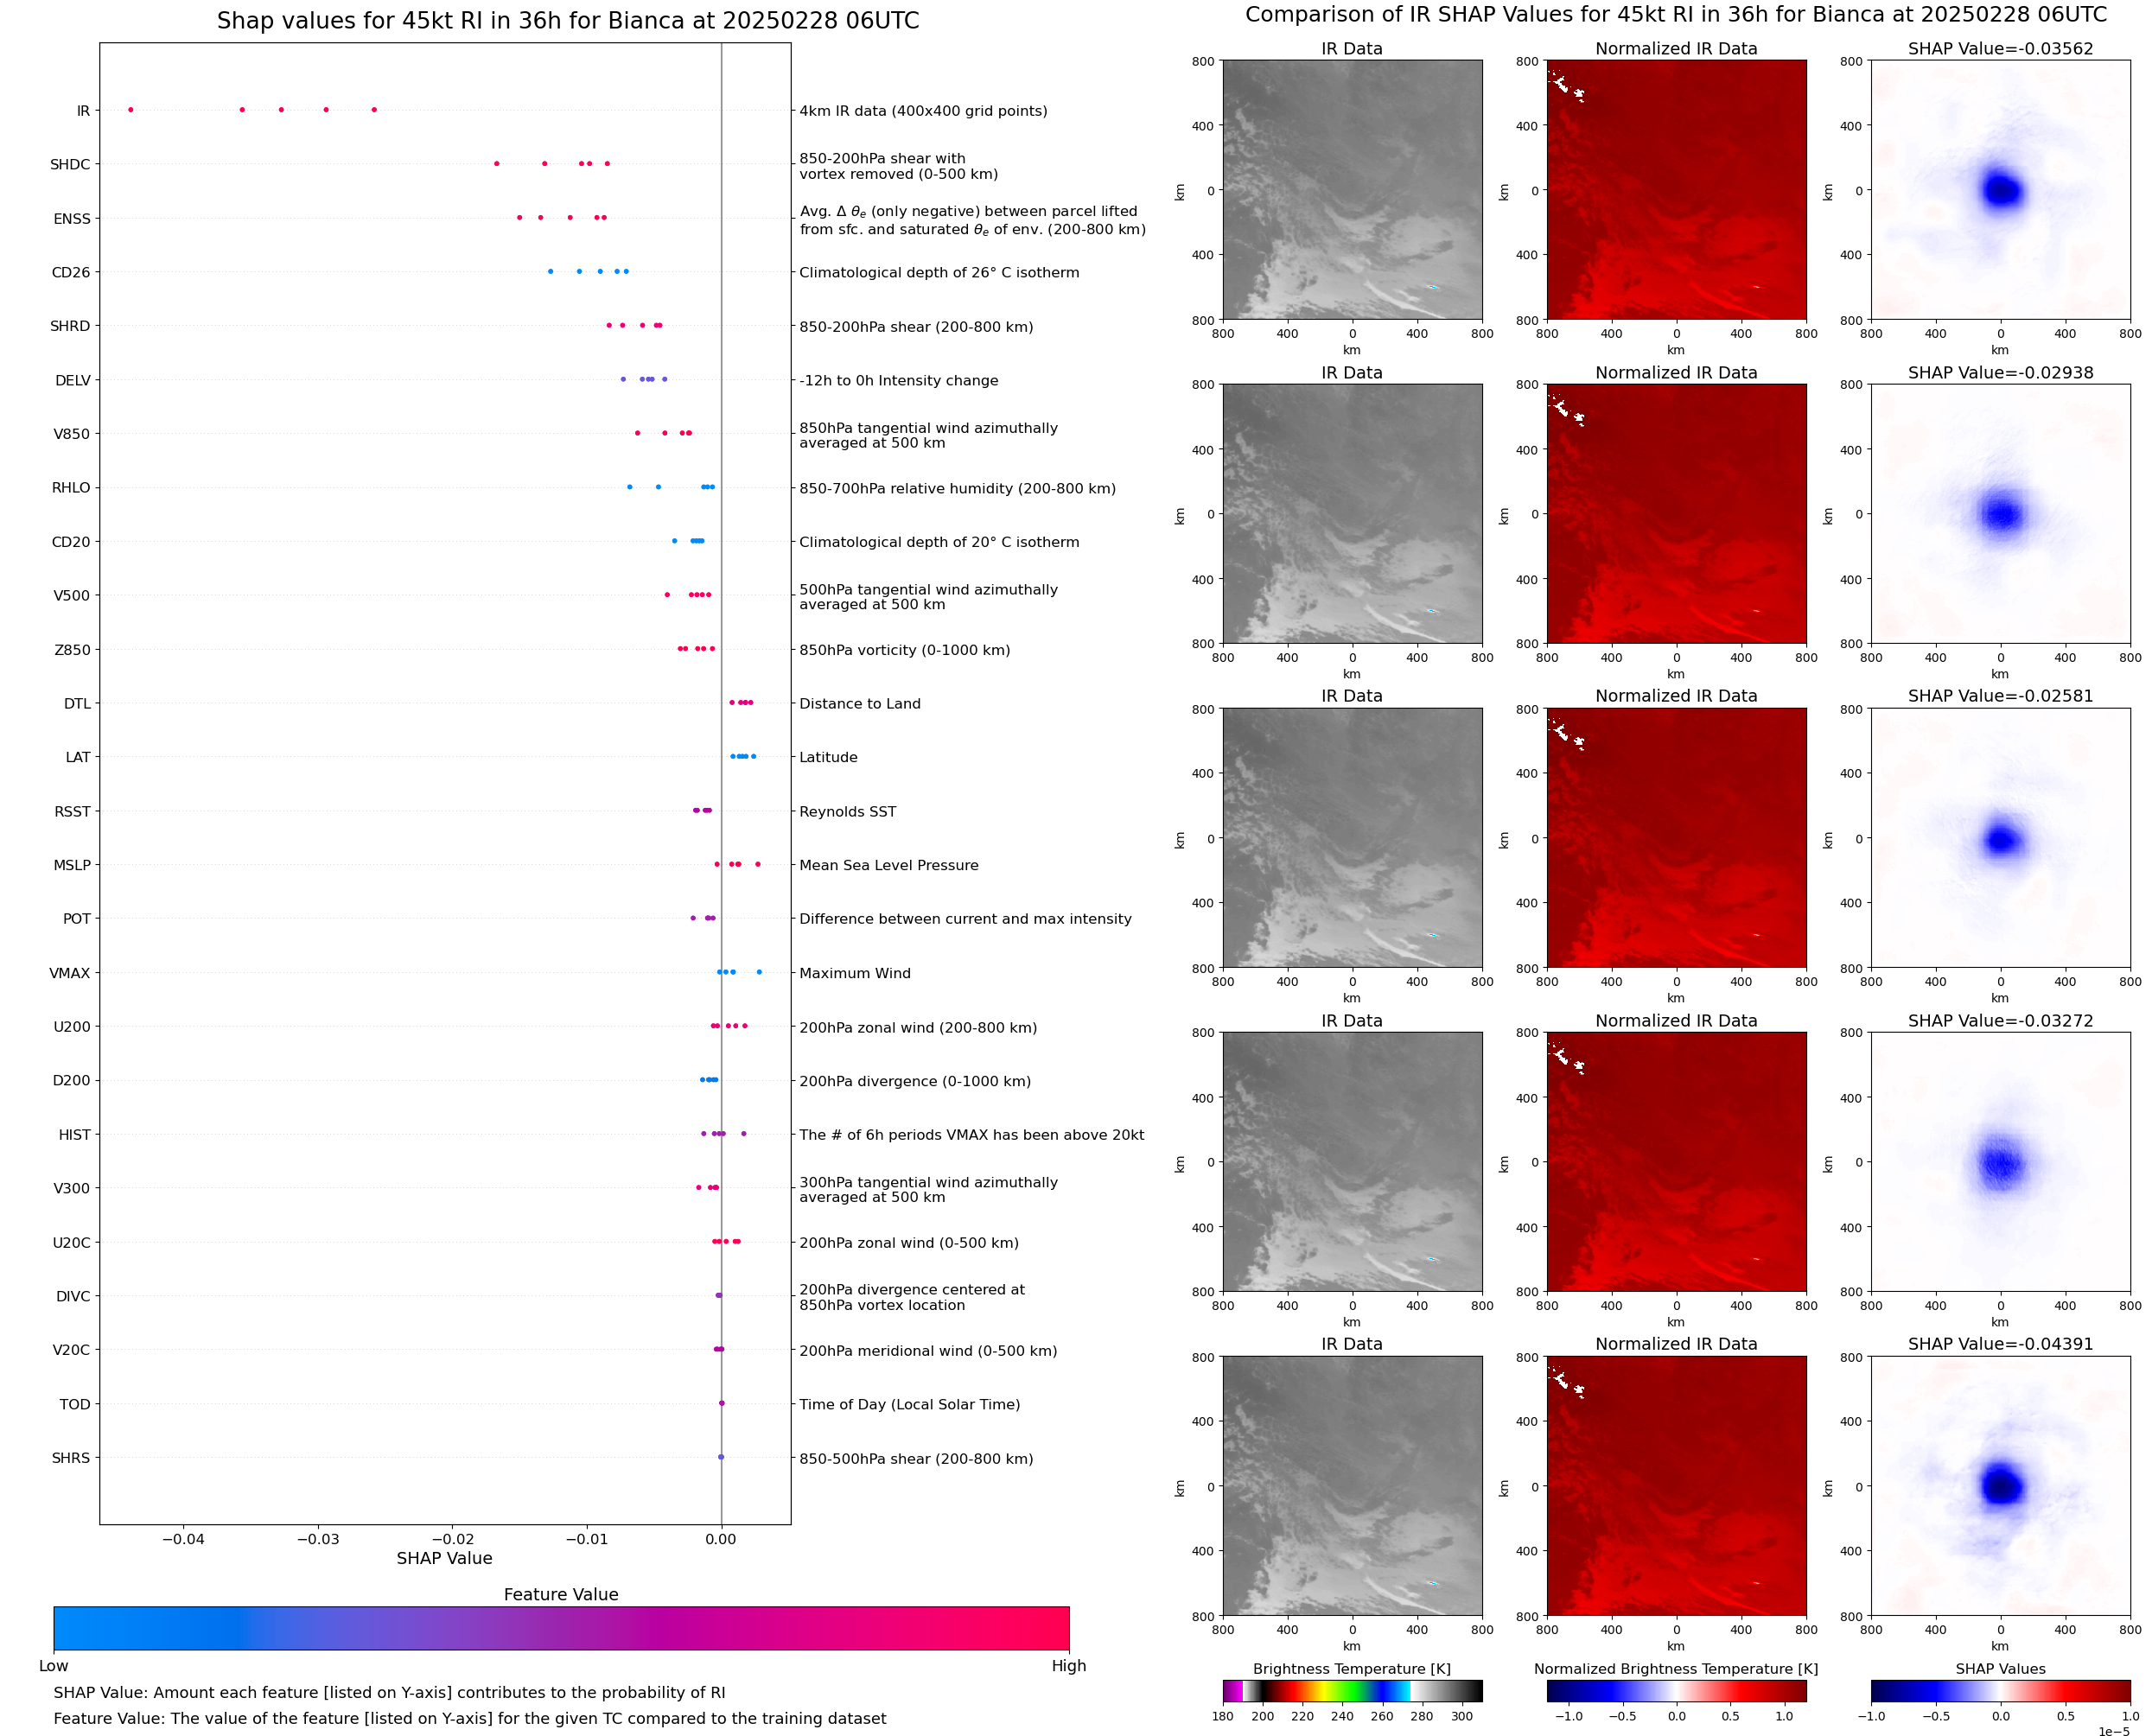The height and width of the screenshot is (1736, 2152).
Task: Click the top IR Data image
Action: coord(1352,190)
